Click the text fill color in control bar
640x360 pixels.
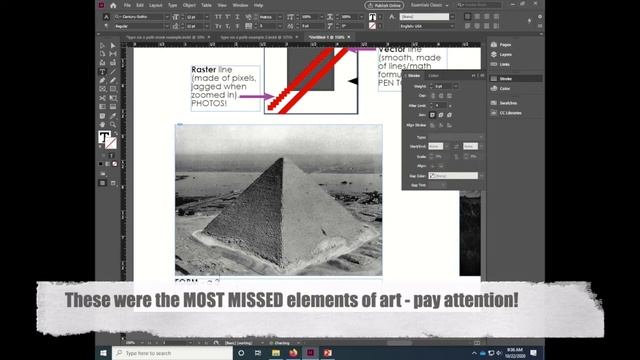(372, 17)
